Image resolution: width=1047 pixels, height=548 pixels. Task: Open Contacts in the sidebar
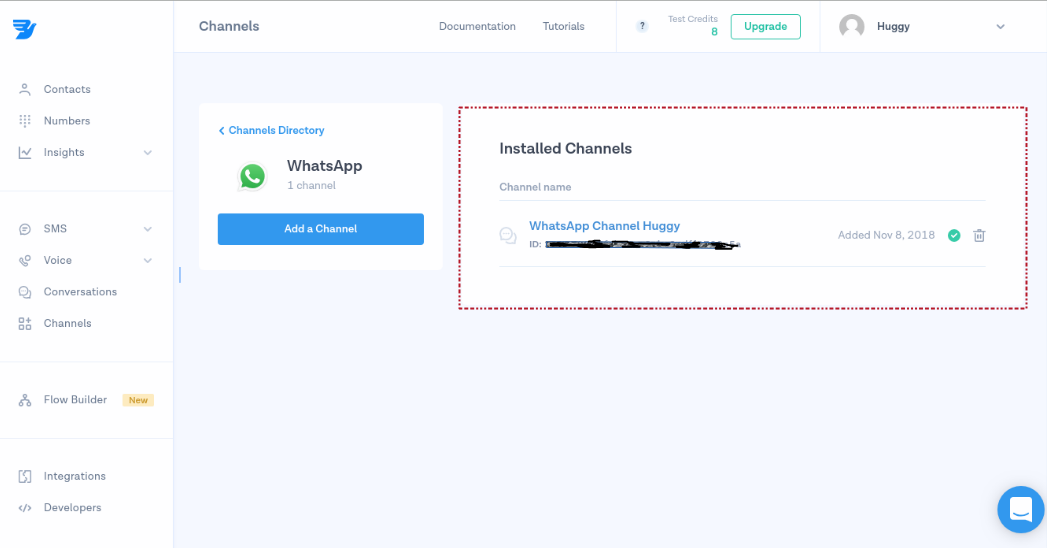(x=67, y=89)
